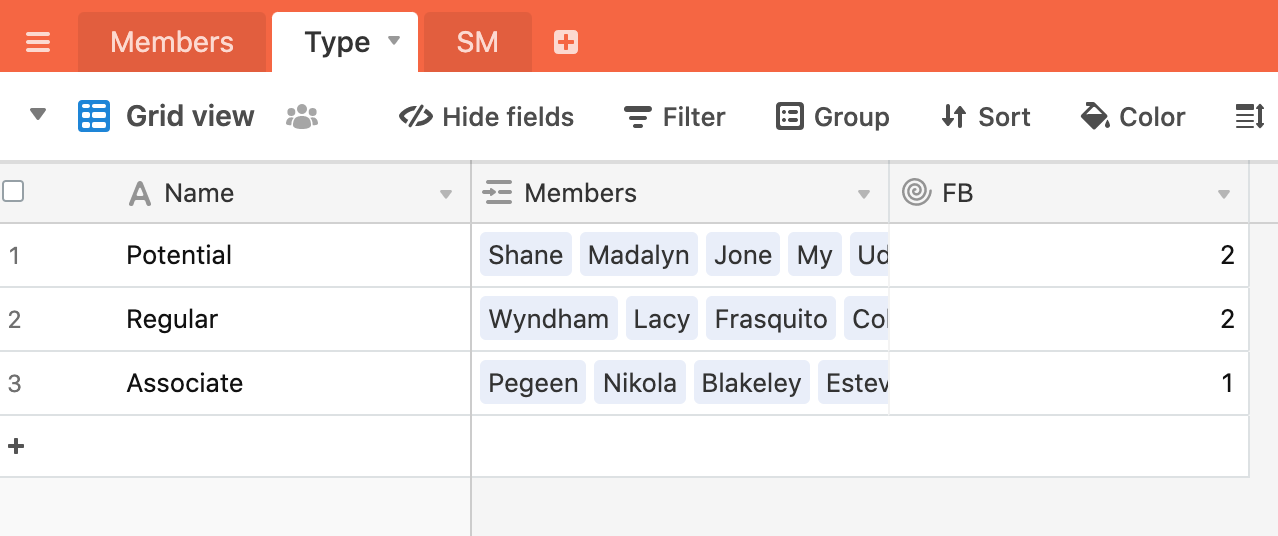Open the collaborators people icon
Image resolution: width=1278 pixels, height=536 pixels.
pyautogui.click(x=301, y=117)
